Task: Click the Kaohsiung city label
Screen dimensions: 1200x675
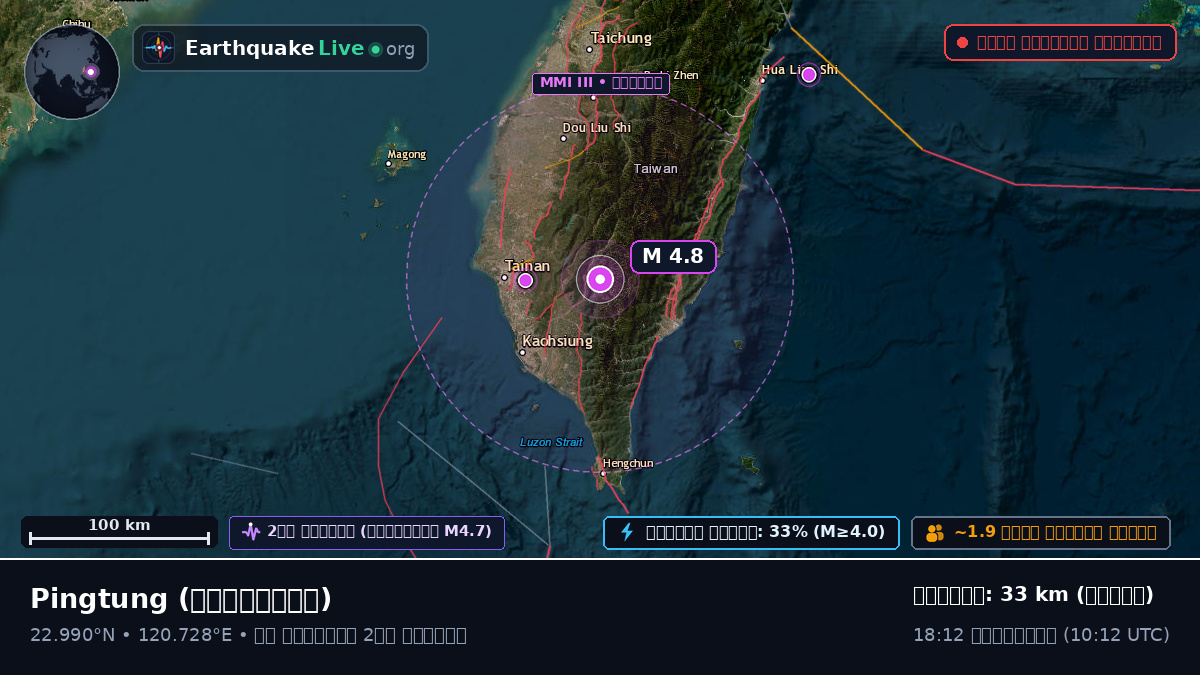Action: (557, 341)
